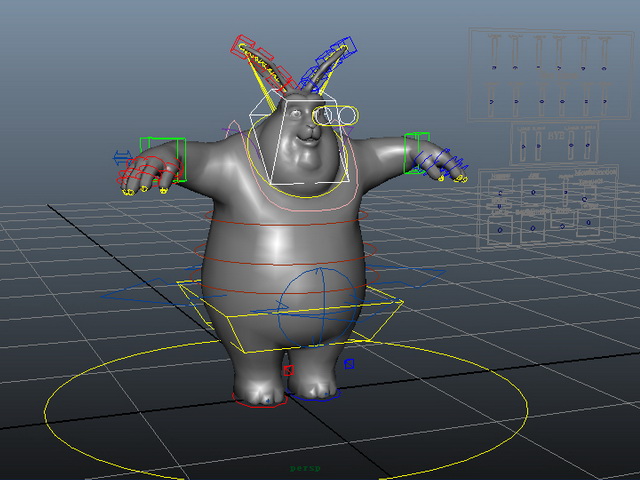This screenshot has height=480, width=640.
Task: Click the last slider handle in face panel top row
Action: pos(604,68)
